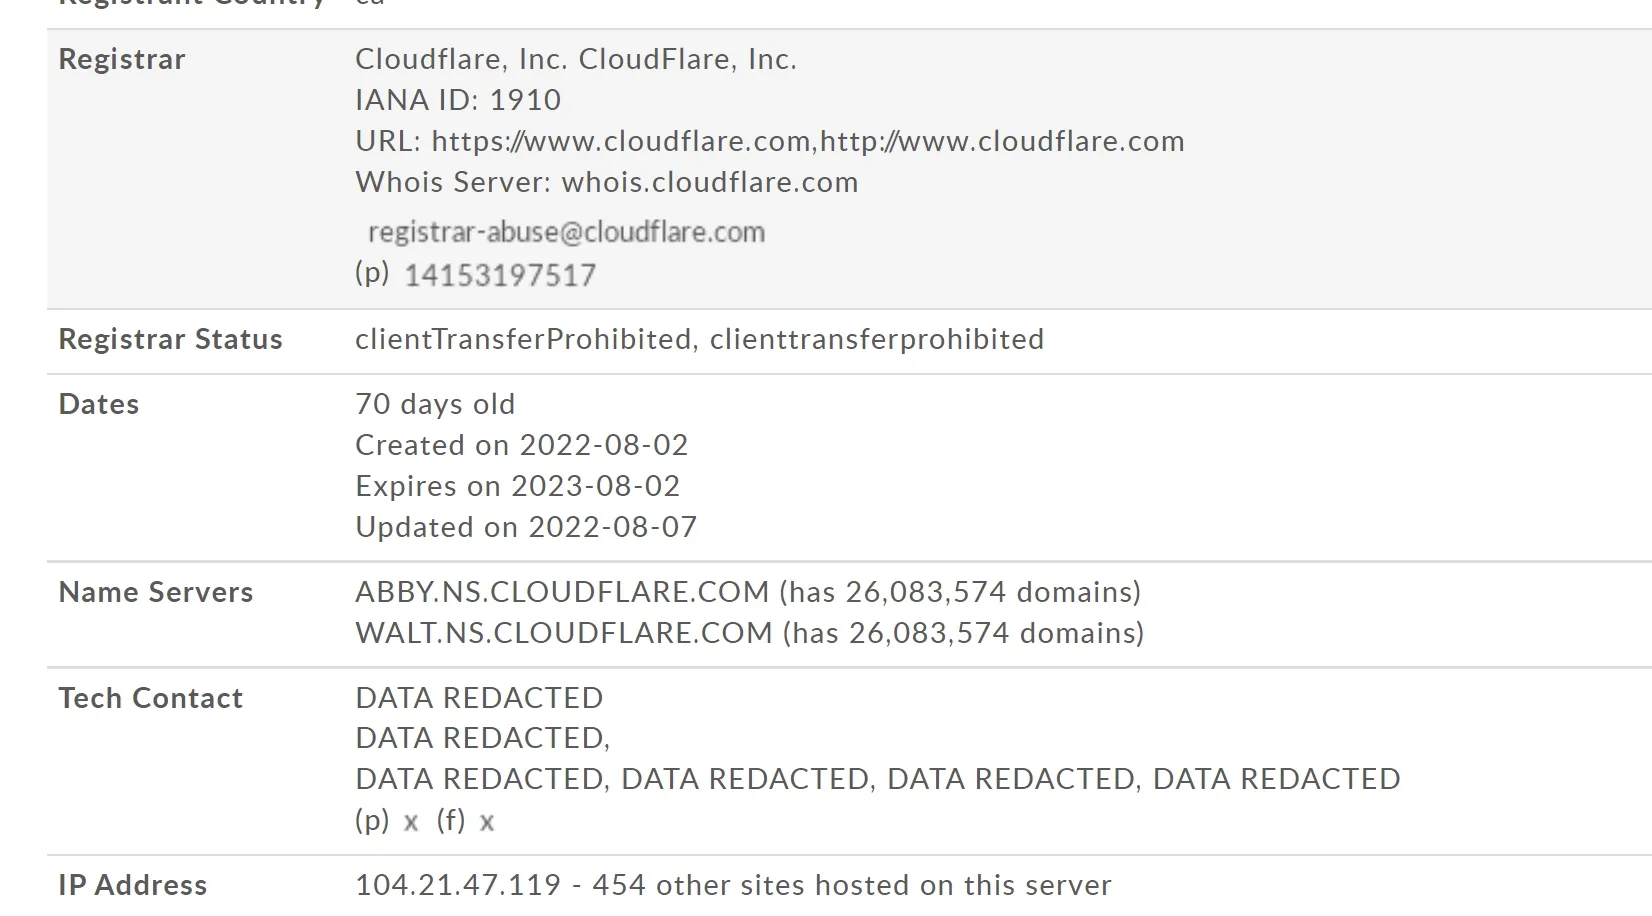Screen dimensions: 1652x916
Task: Click the registrar phone number 14153197517
Action: (500, 275)
